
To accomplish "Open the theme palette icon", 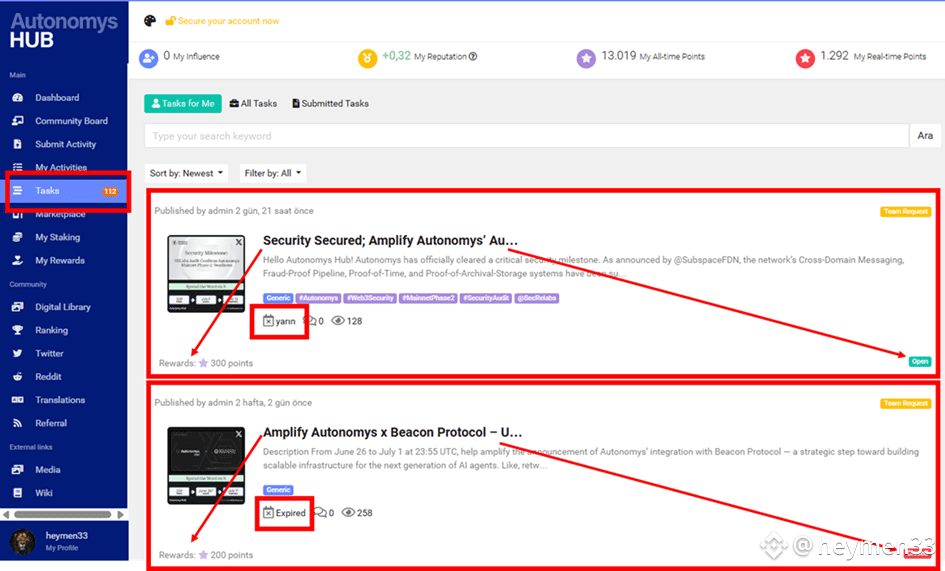I will [149, 21].
